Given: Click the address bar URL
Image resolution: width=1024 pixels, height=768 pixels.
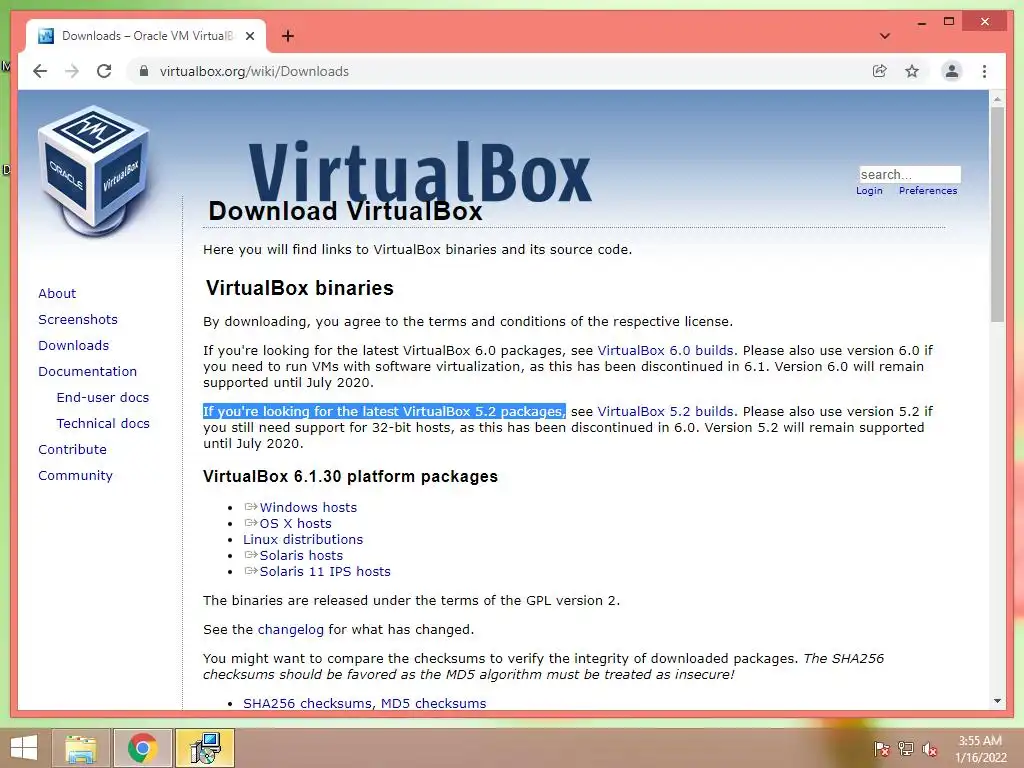Looking at the screenshot, I should (254, 71).
